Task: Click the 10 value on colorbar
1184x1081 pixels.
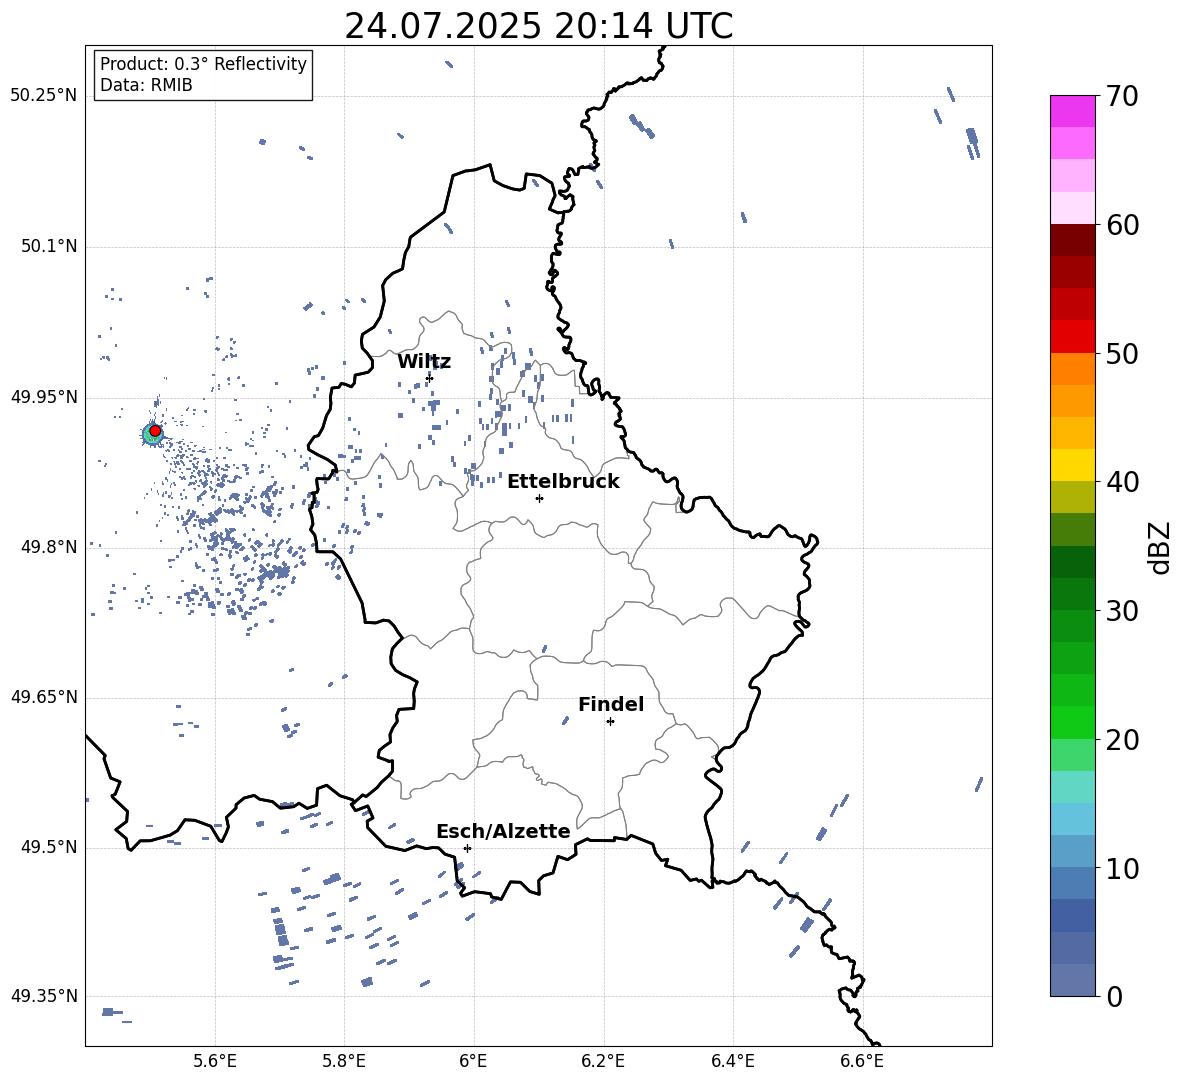Action: (x=1122, y=869)
